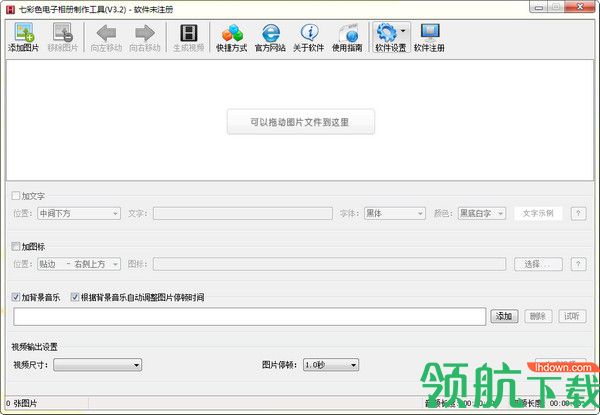The height and width of the screenshot is (415, 600).
Task: Click the 添加 music button
Action: point(504,316)
